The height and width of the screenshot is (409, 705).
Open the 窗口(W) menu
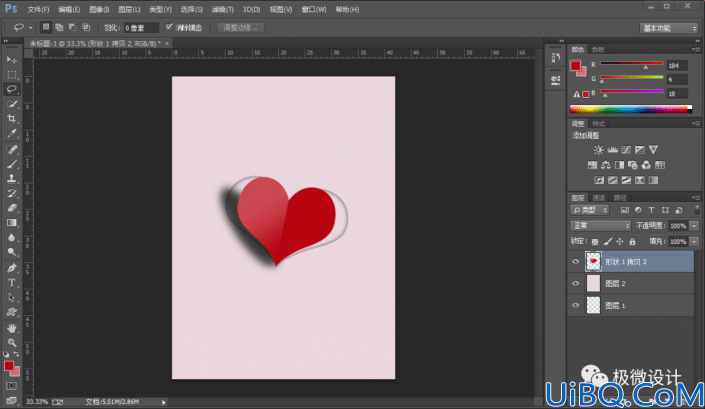click(314, 9)
